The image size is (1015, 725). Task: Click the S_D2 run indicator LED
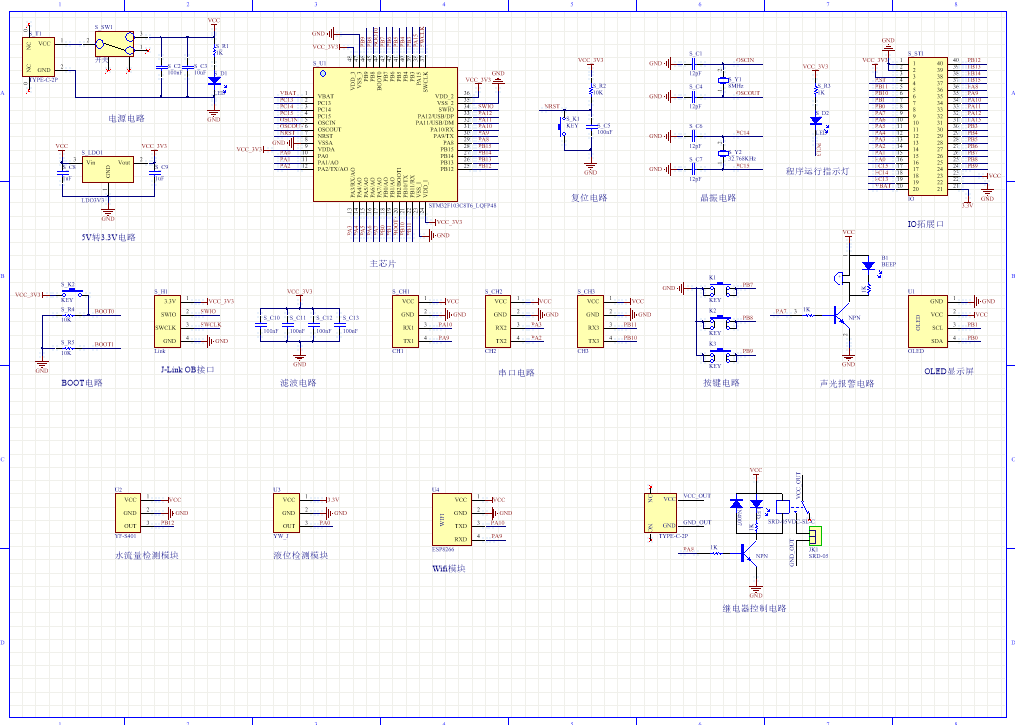coord(816,120)
